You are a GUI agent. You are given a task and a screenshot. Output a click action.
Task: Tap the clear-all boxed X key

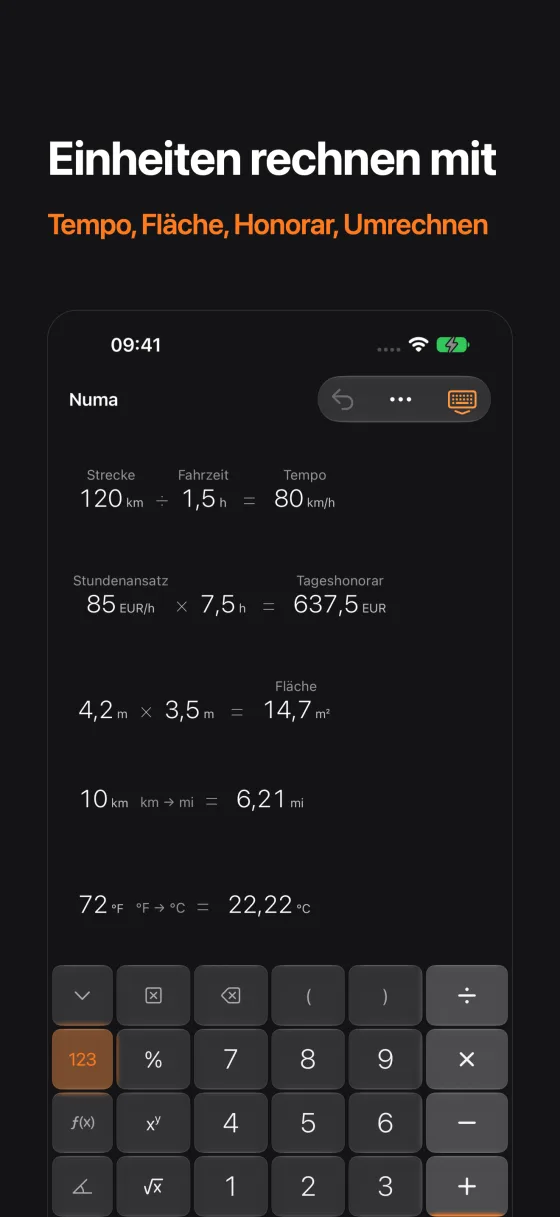[153, 995]
